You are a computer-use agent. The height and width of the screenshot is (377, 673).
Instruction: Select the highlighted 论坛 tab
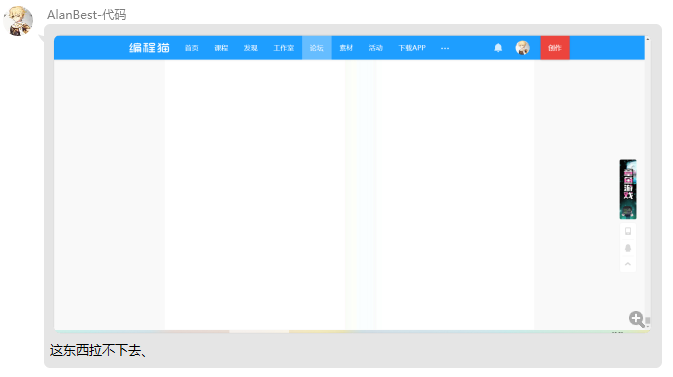(317, 48)
